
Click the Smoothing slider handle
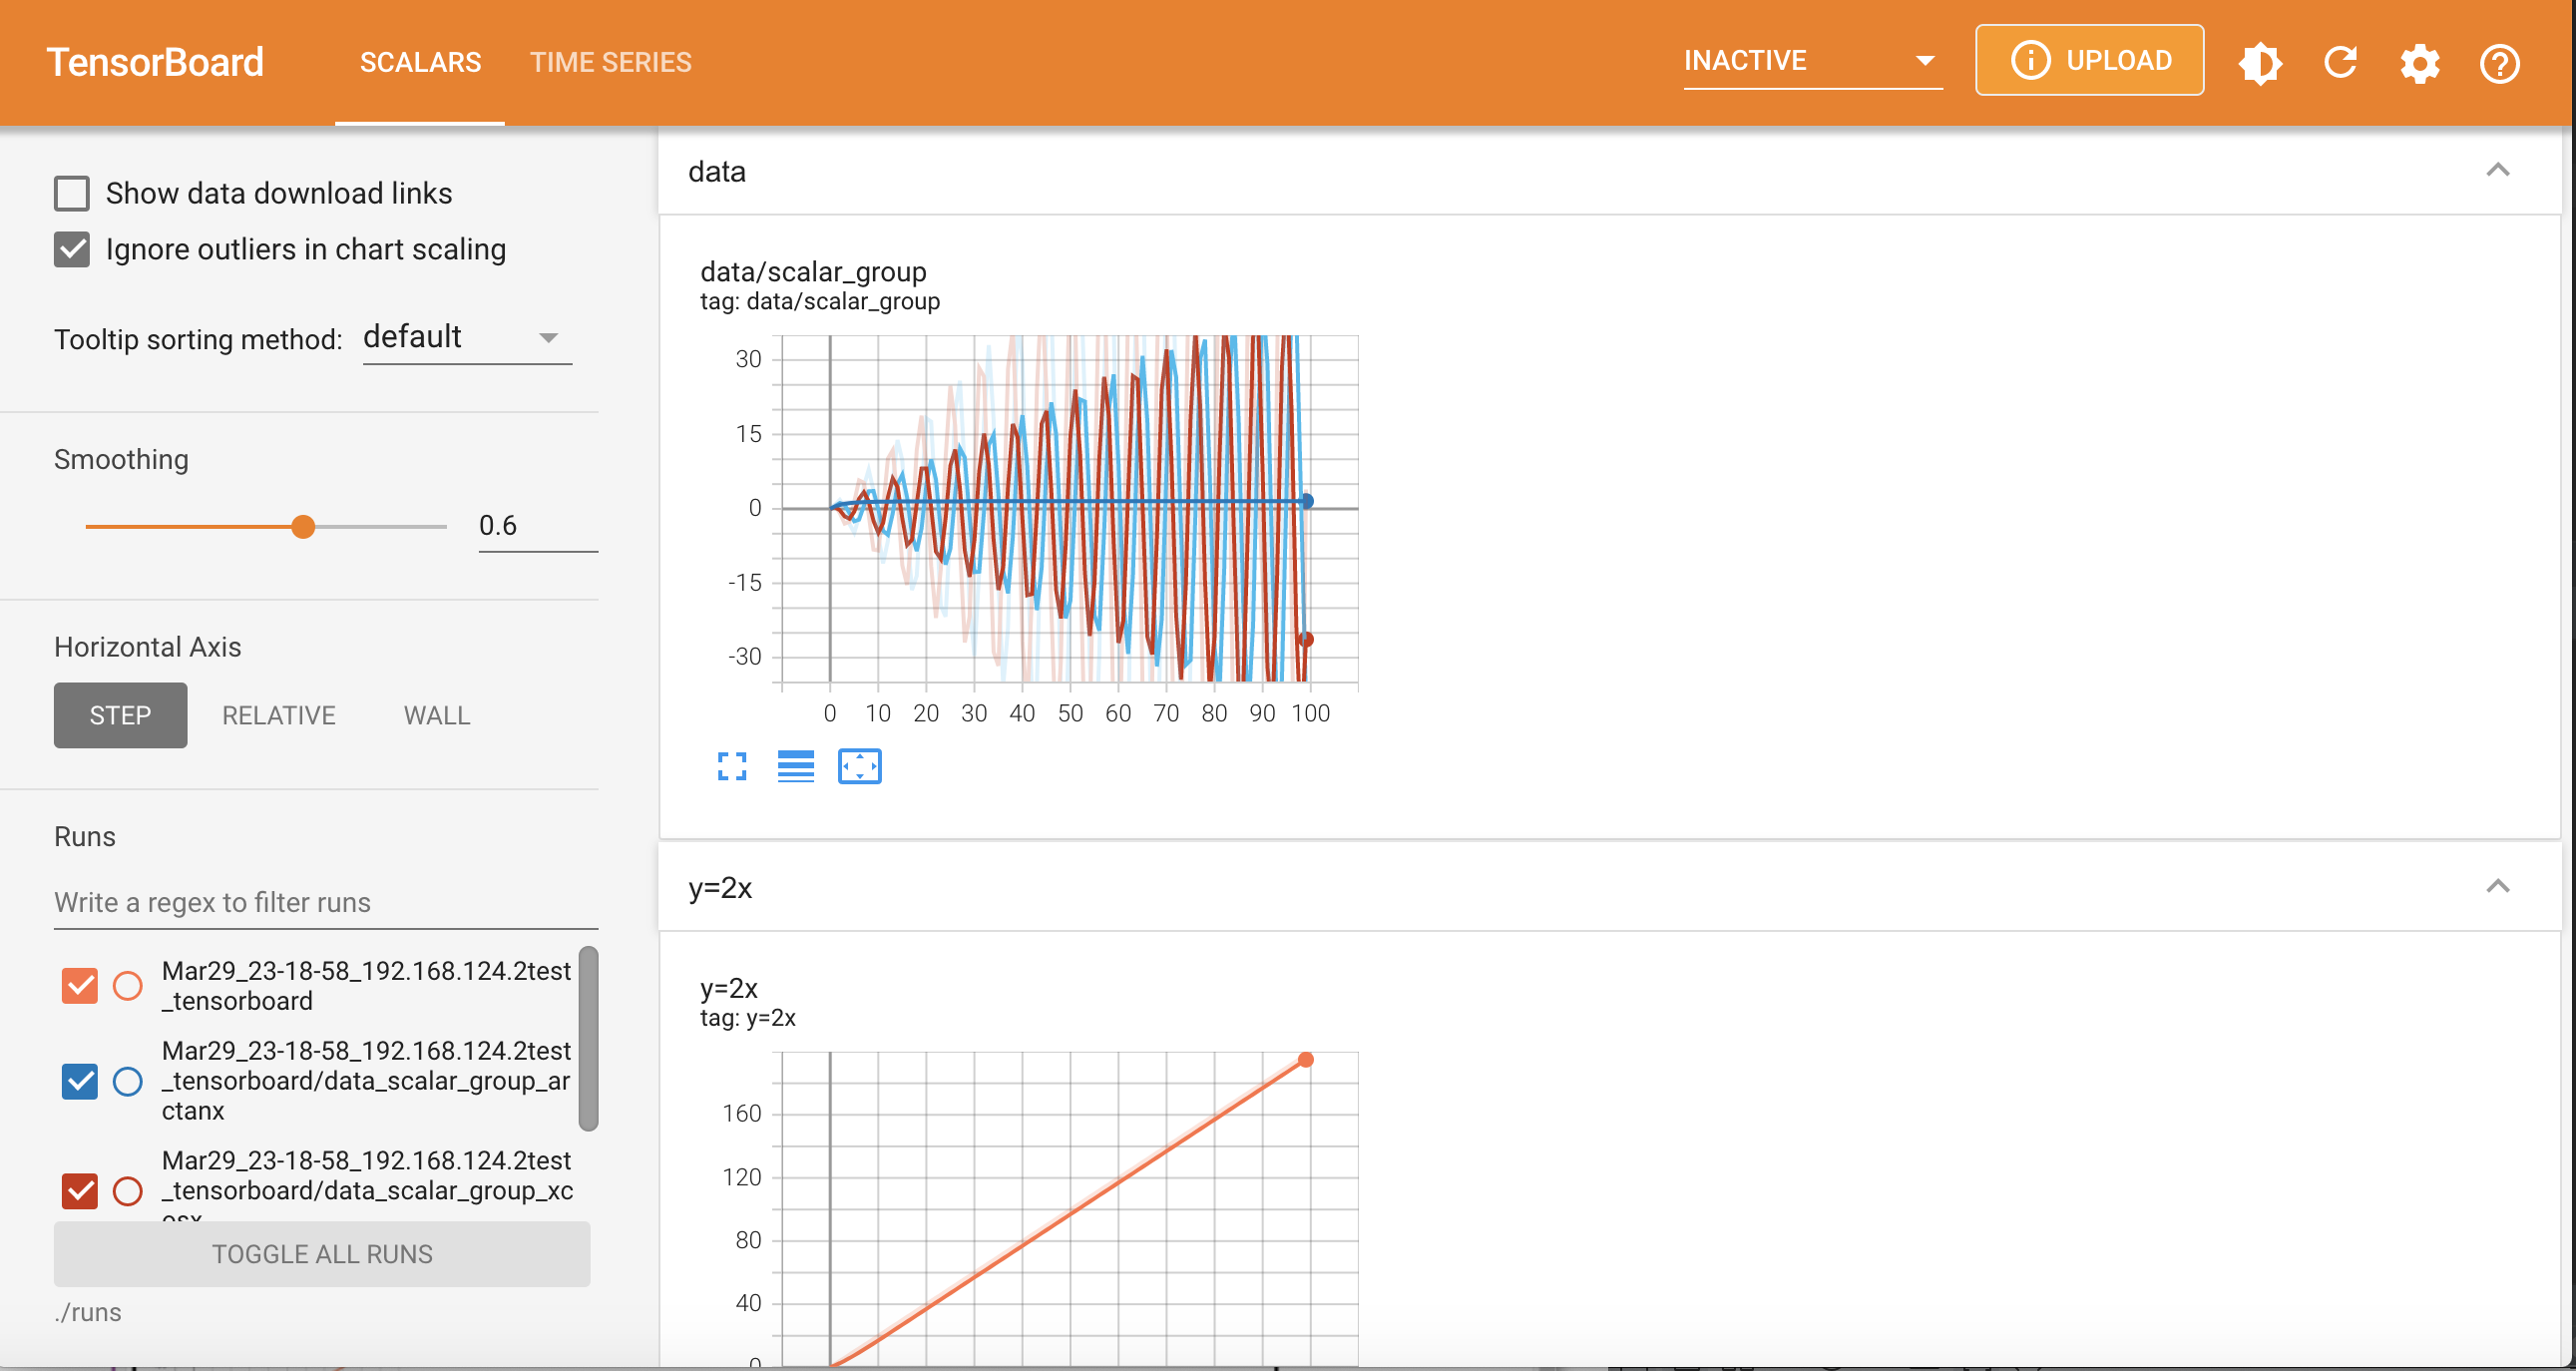tap(303, 526)
